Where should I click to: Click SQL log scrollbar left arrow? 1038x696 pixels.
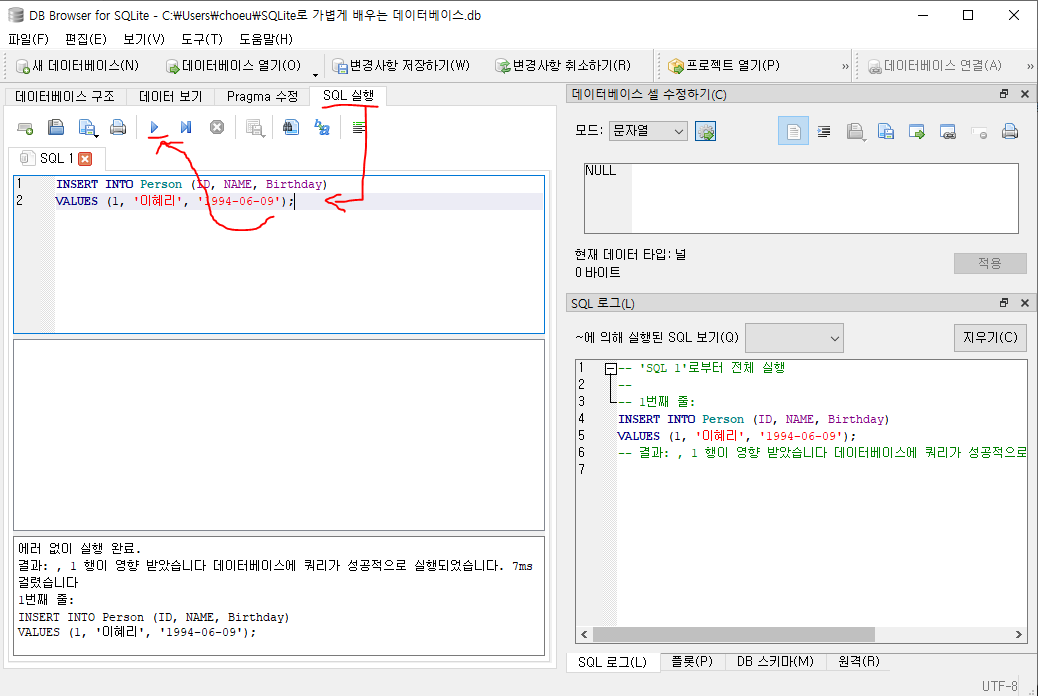pos(584,634)
